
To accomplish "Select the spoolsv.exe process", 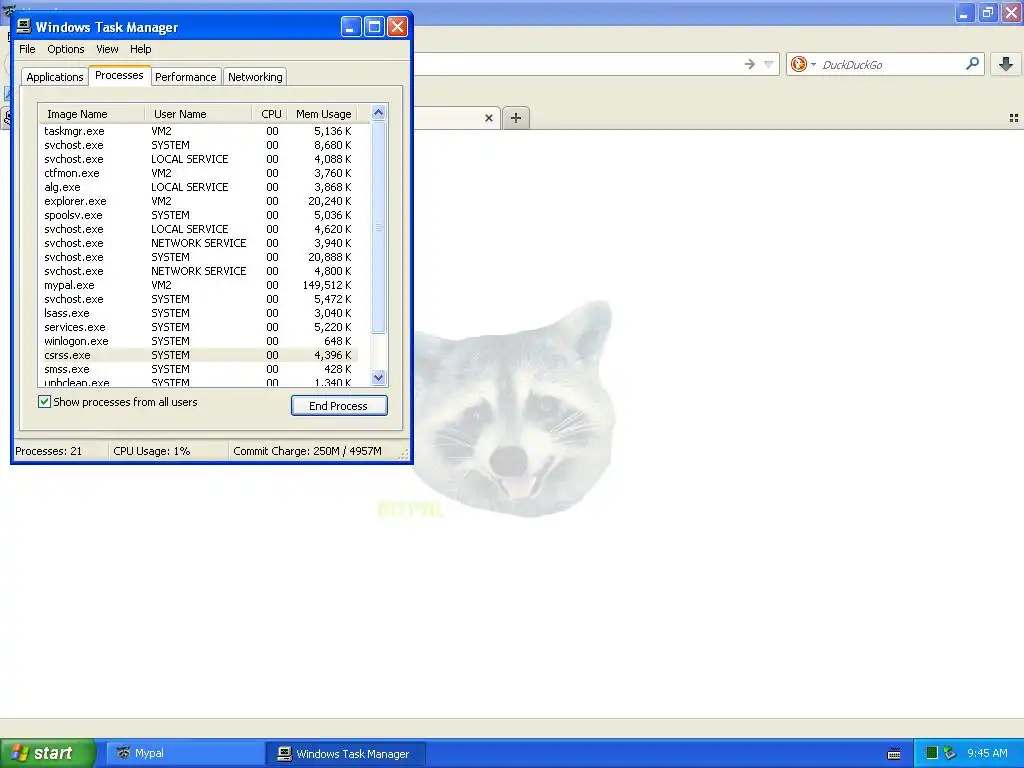I will [198, 216].
